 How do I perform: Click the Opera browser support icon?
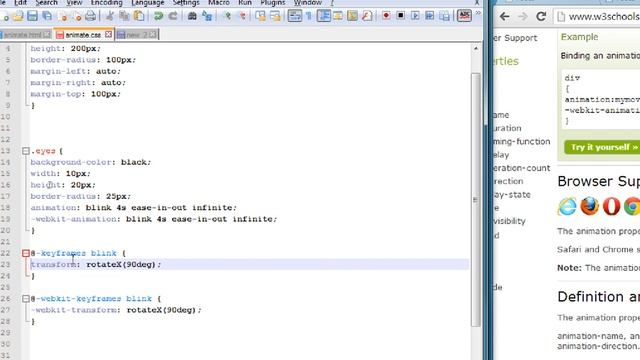click(x=611, y=206)
